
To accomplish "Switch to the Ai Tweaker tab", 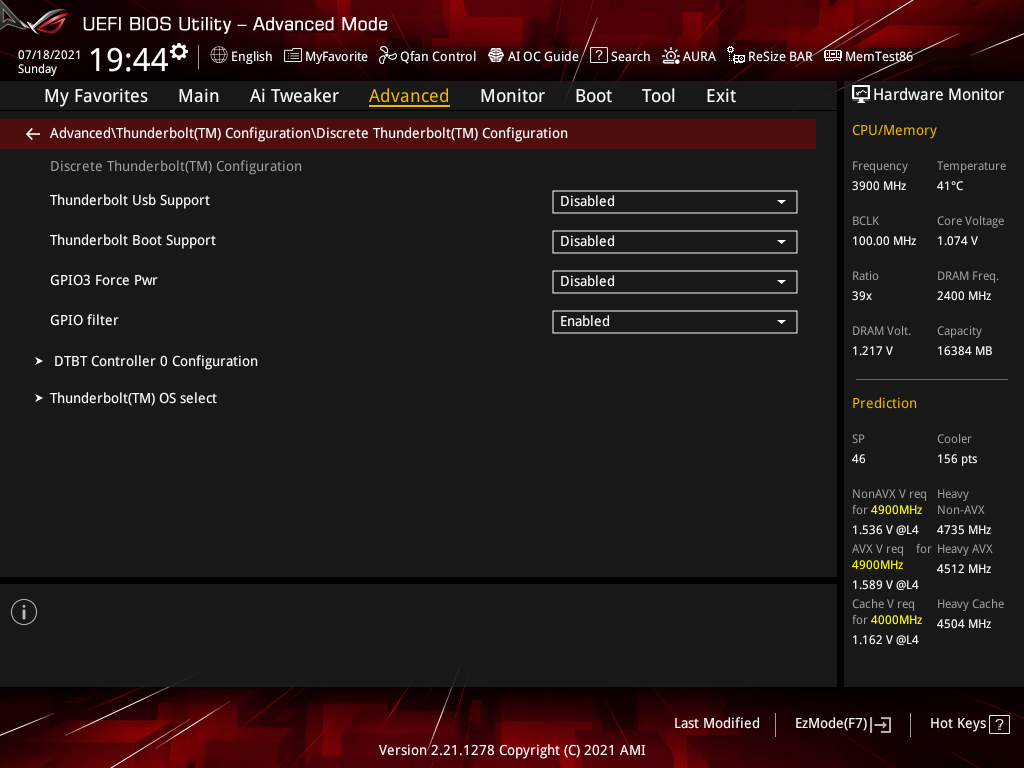I will (294, 95).
